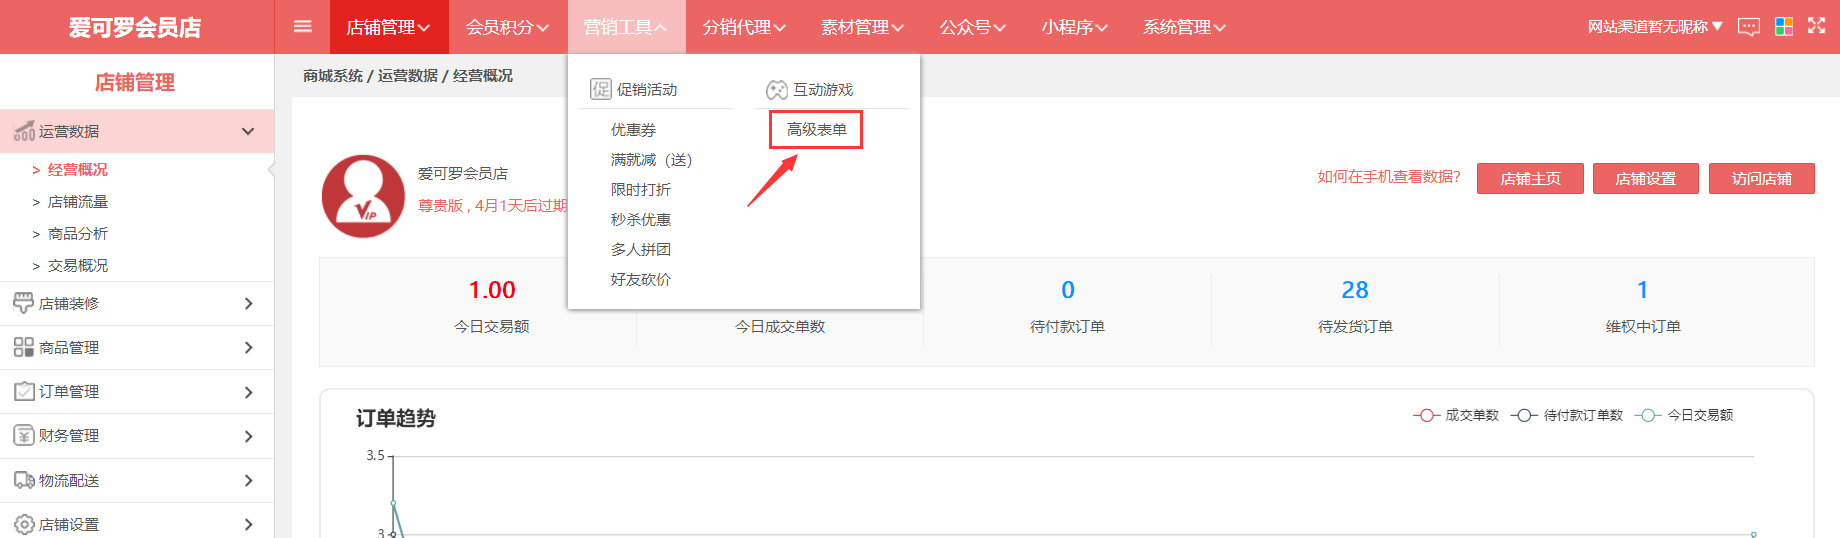Image resolution: width=1840 pixels, height=538 pixels.
Task: Open the 如何在手机查看数据 help link
Action: coord(1388,177)
